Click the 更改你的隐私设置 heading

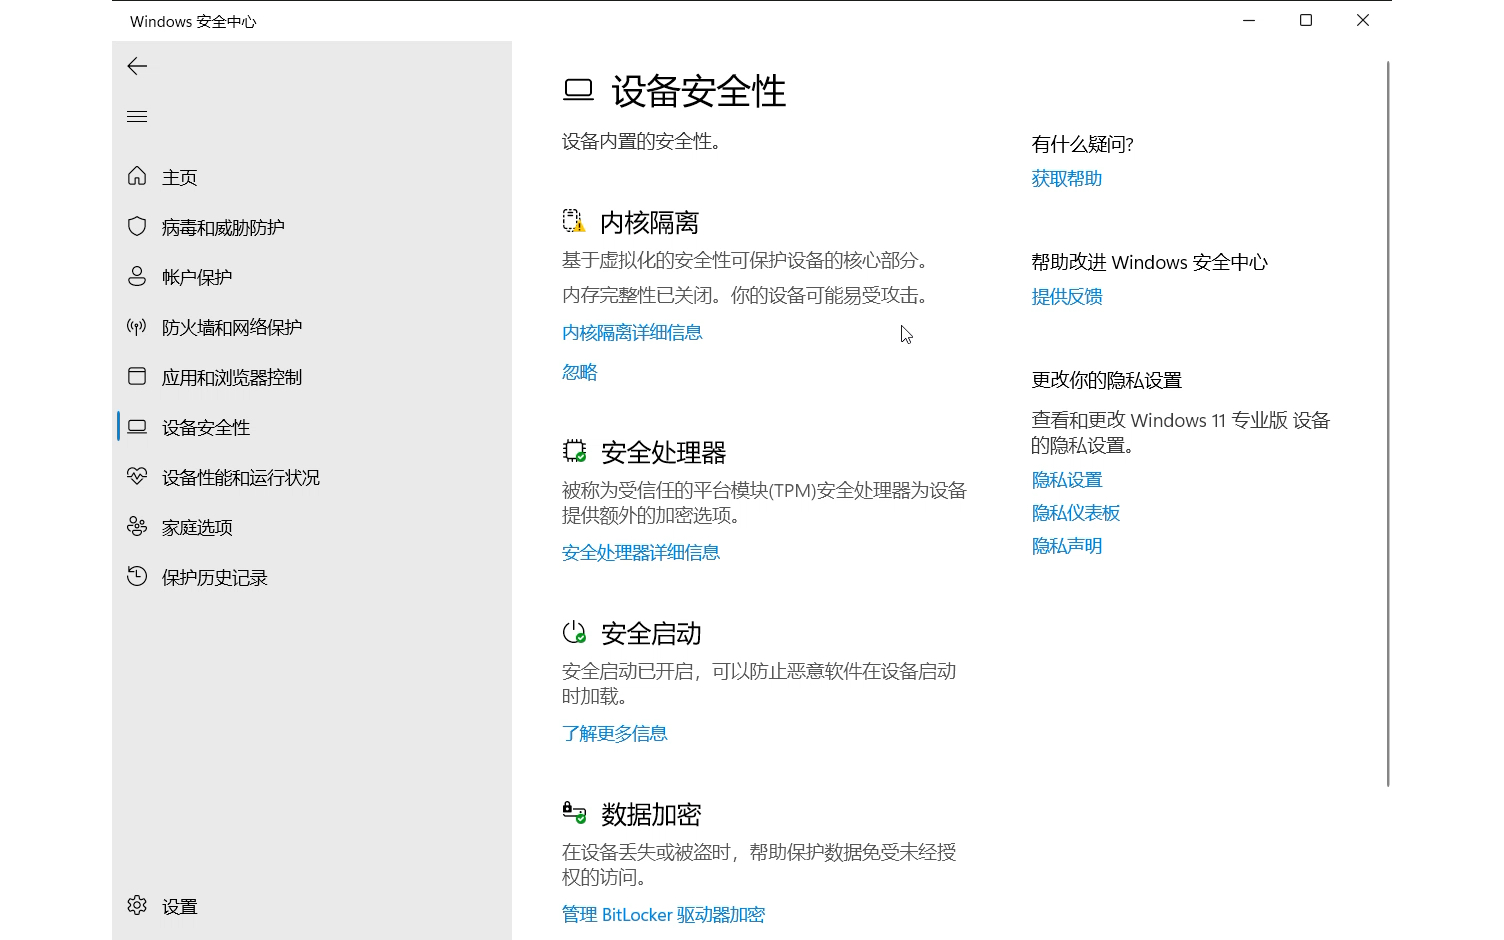coord(1107,380)
